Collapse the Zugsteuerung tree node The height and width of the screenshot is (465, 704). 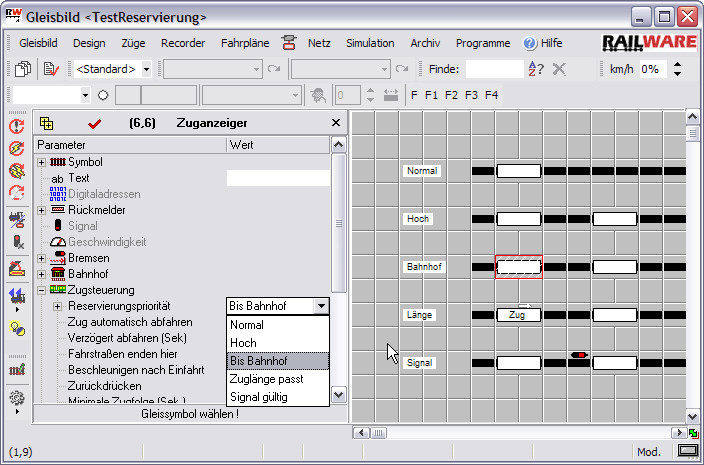41,290
